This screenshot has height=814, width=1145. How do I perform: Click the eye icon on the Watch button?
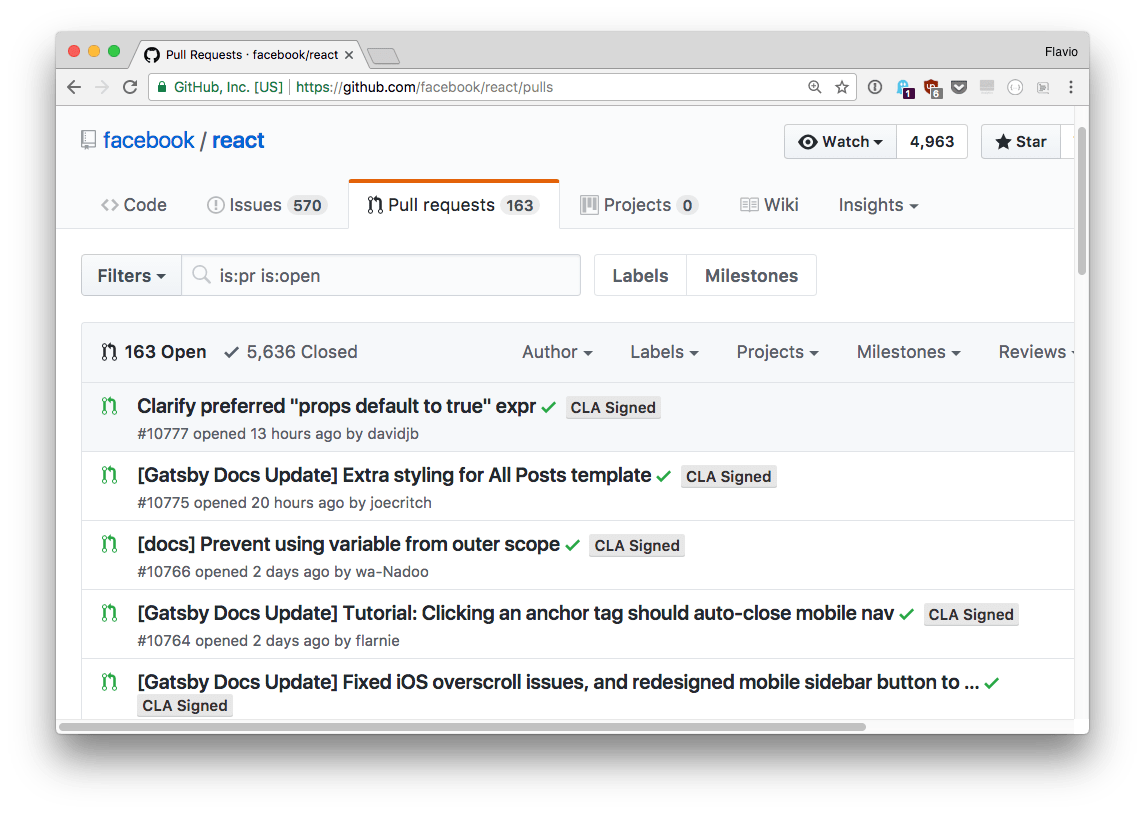point(810,141)
